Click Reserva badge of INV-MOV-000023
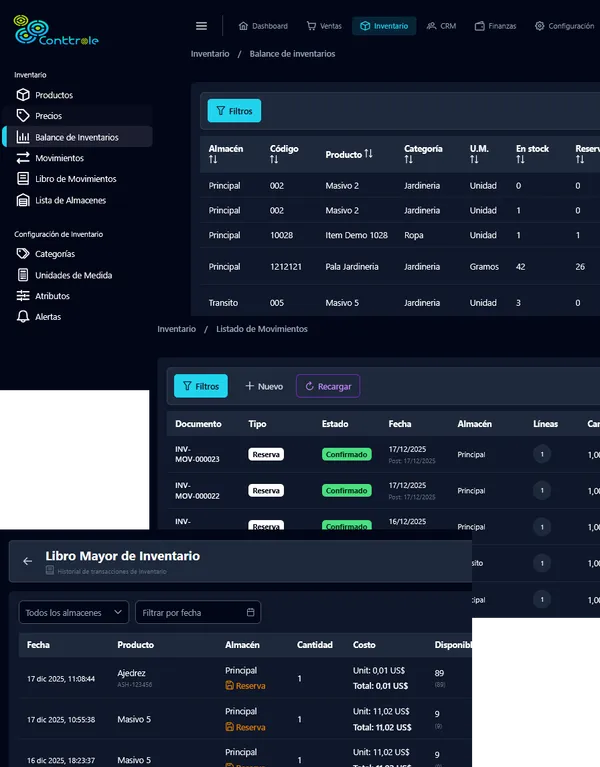This screenshot has height=767, width=600. (266, 454)
